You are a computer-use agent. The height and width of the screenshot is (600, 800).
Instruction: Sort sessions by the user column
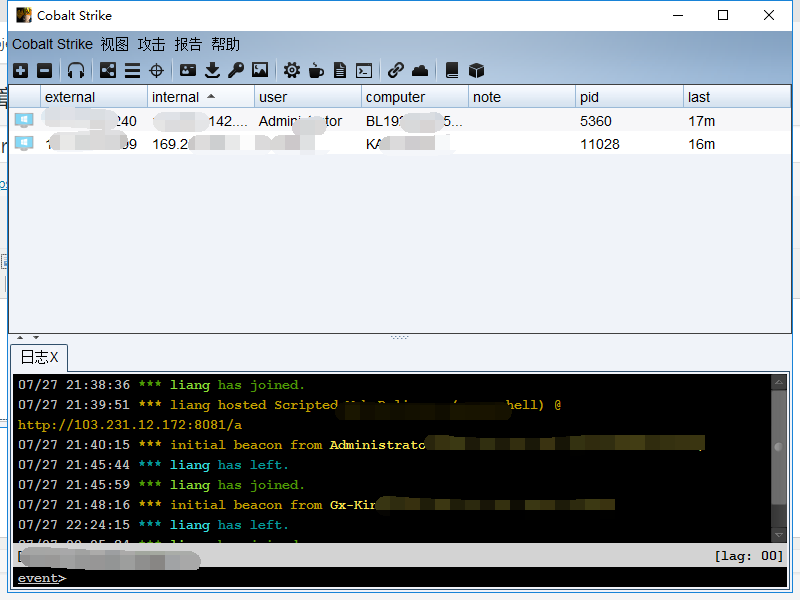tap(308, 97)
